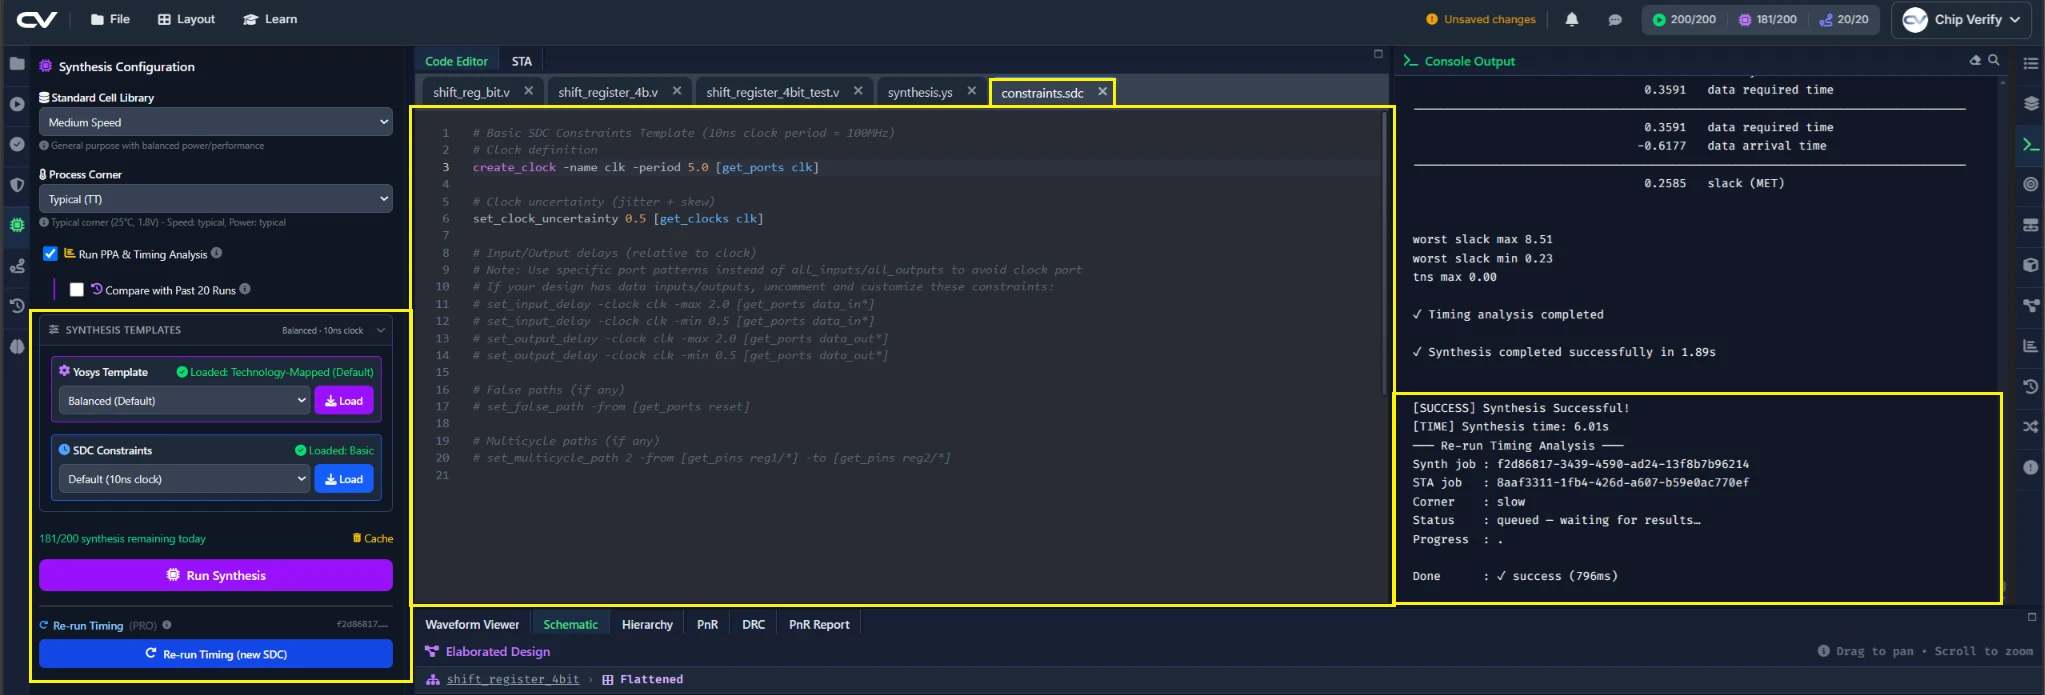Open the shift_register_4b.v file tab

[x=608, y=92]
